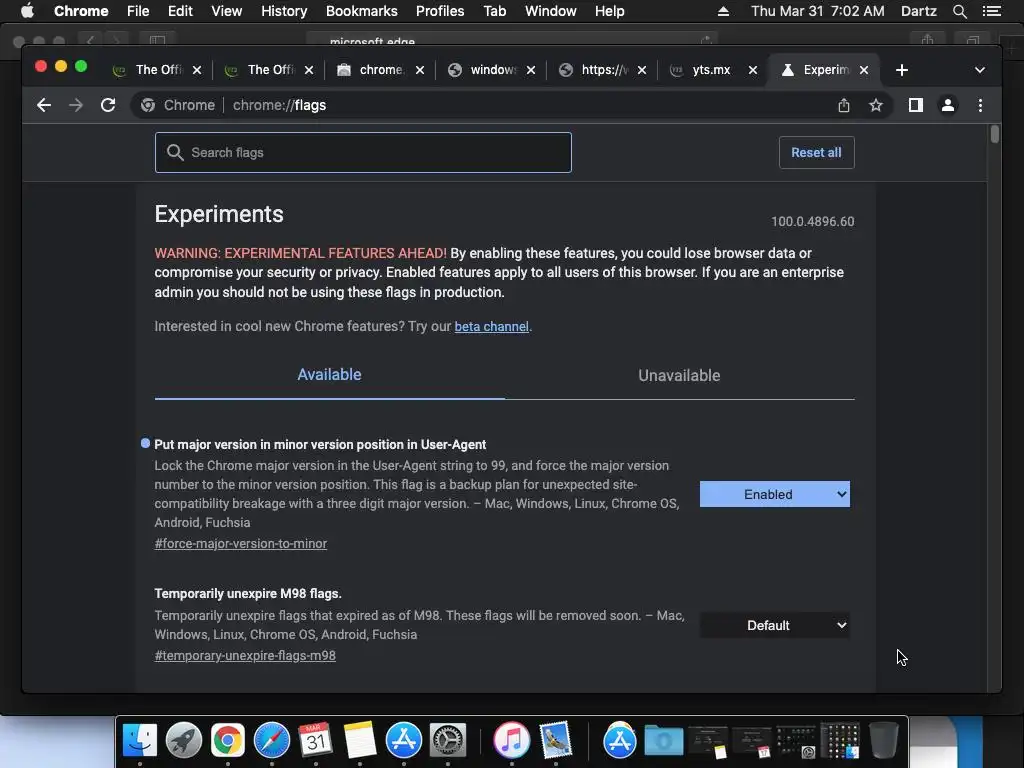Open the Edit menu
This screenshot has width=1024, height=768.
coord(180,11)
